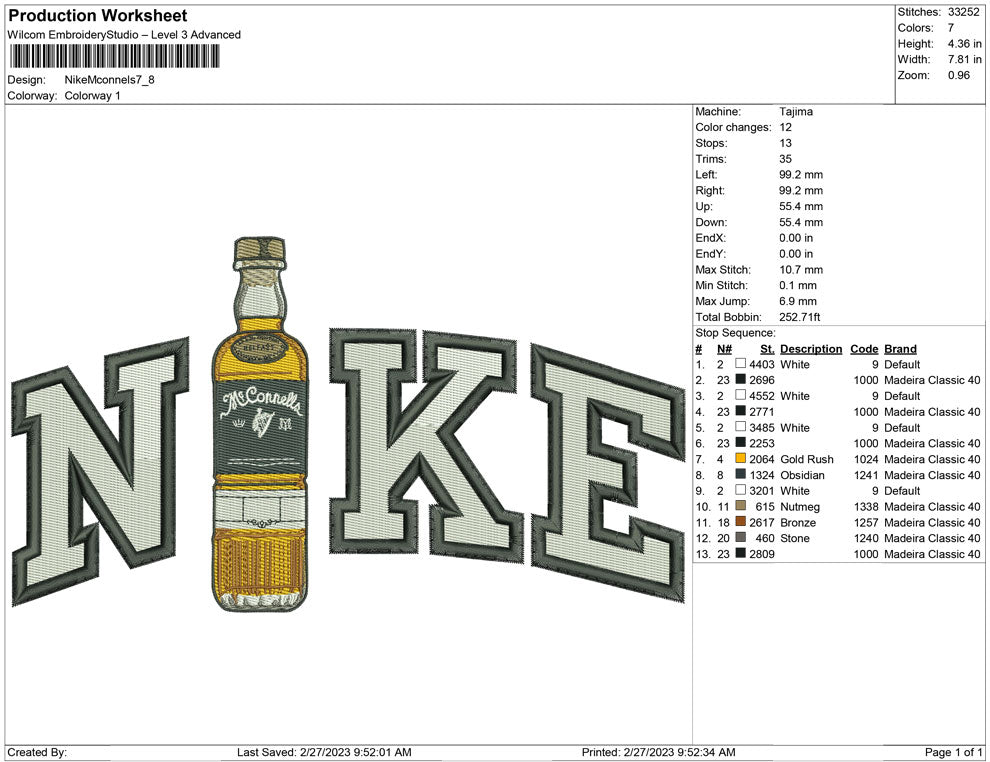Click the Stop Sequence heading

click(x=735, y=333)
